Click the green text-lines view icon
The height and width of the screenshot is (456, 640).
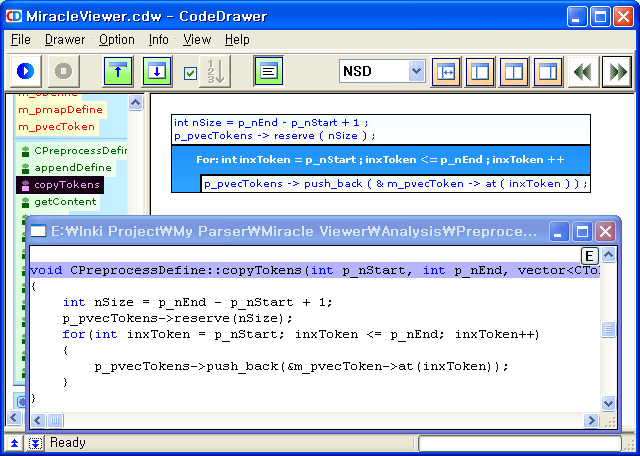pos(268,71)
